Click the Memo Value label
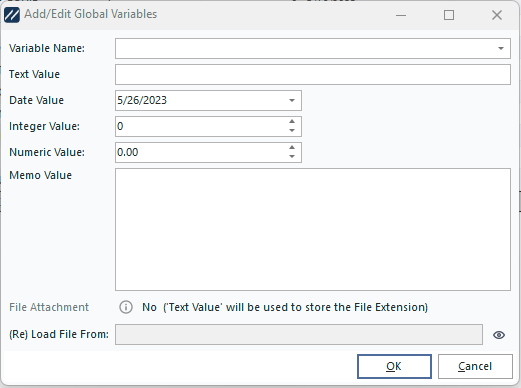Viewport: 521px width, 388px height. [x=40, y=175]
